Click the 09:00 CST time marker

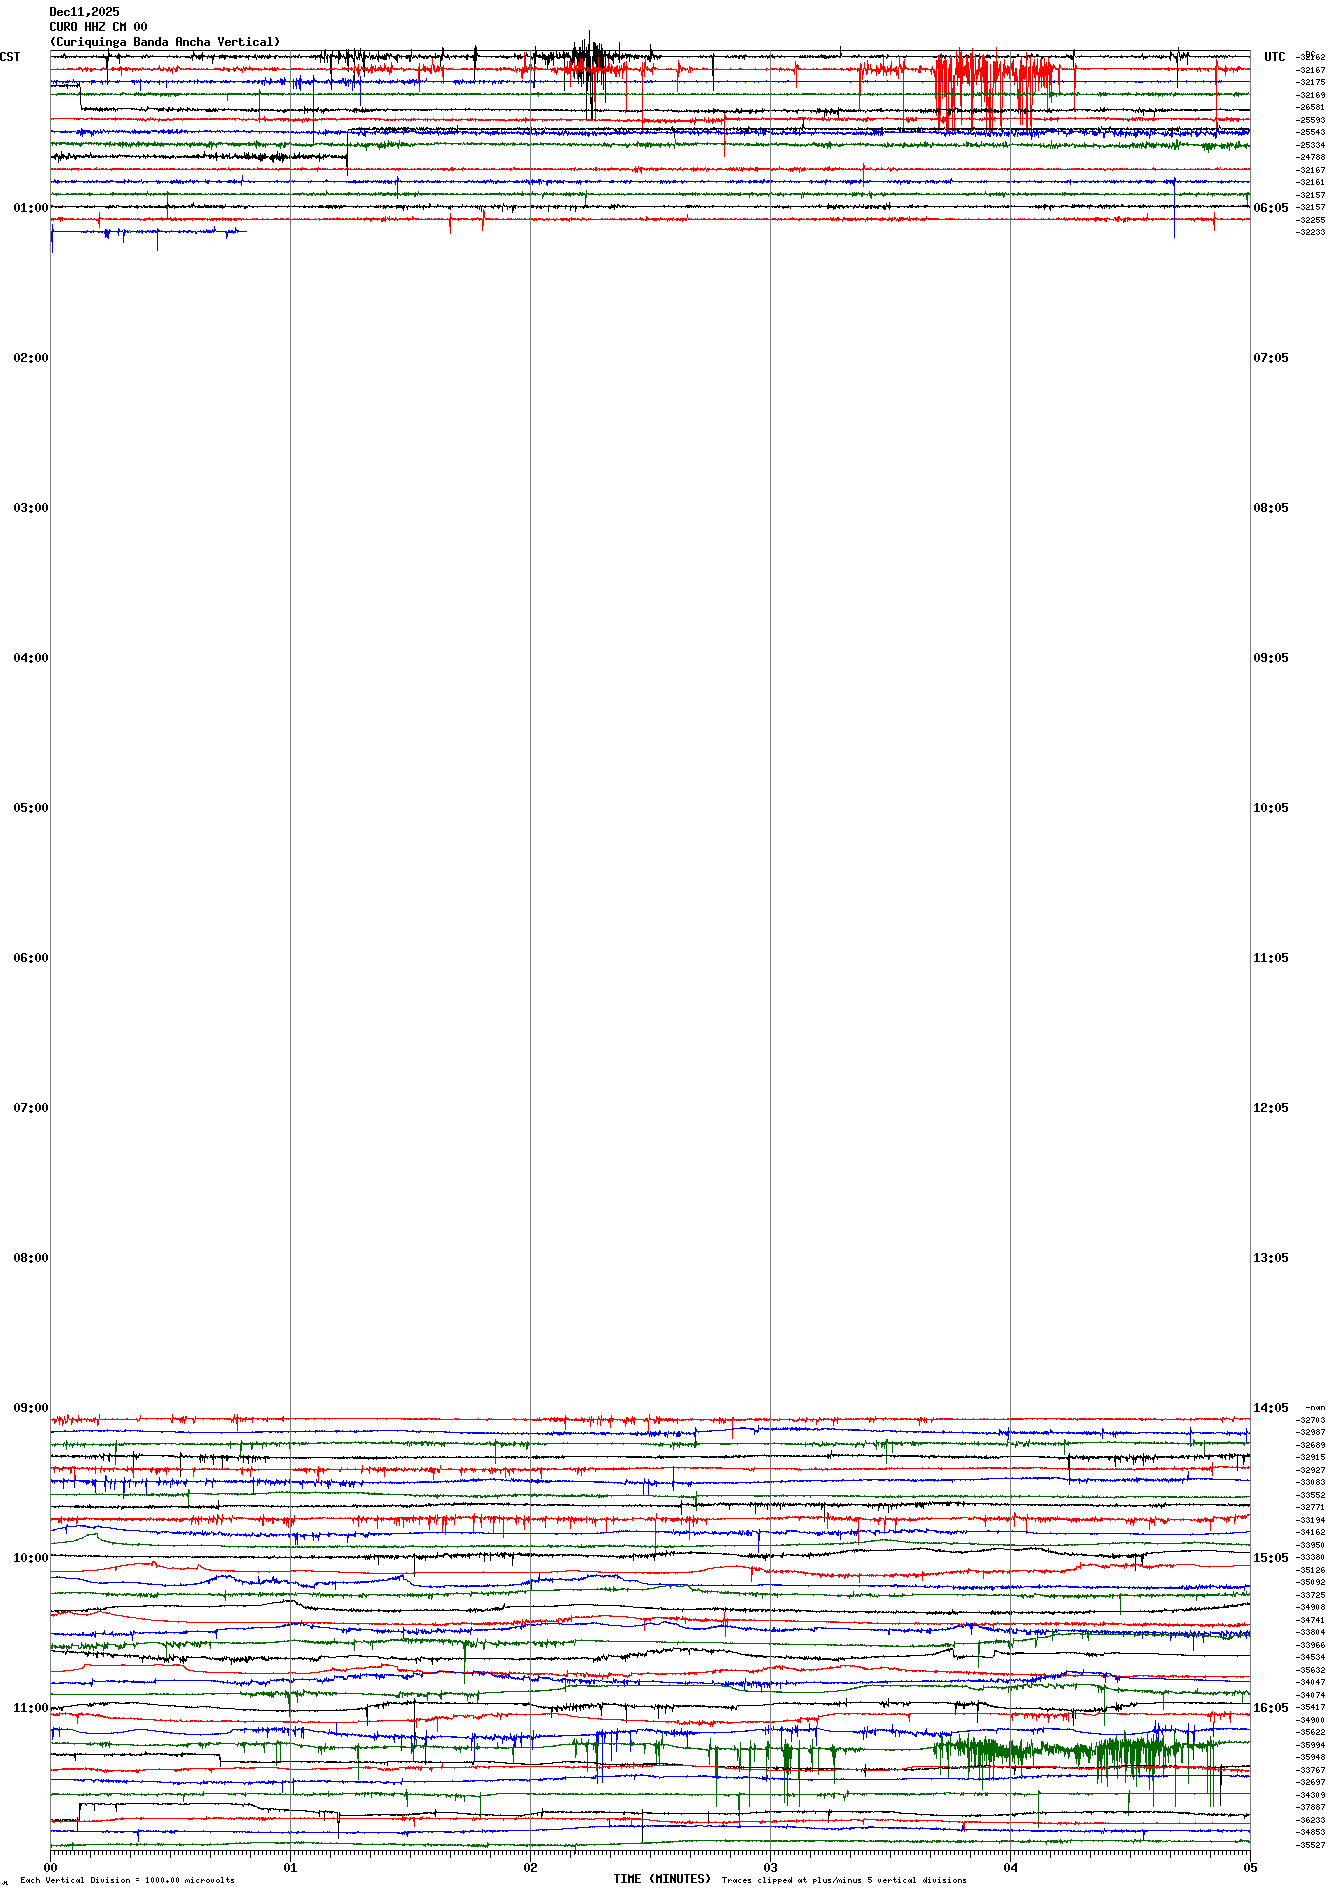point(30,1408)
